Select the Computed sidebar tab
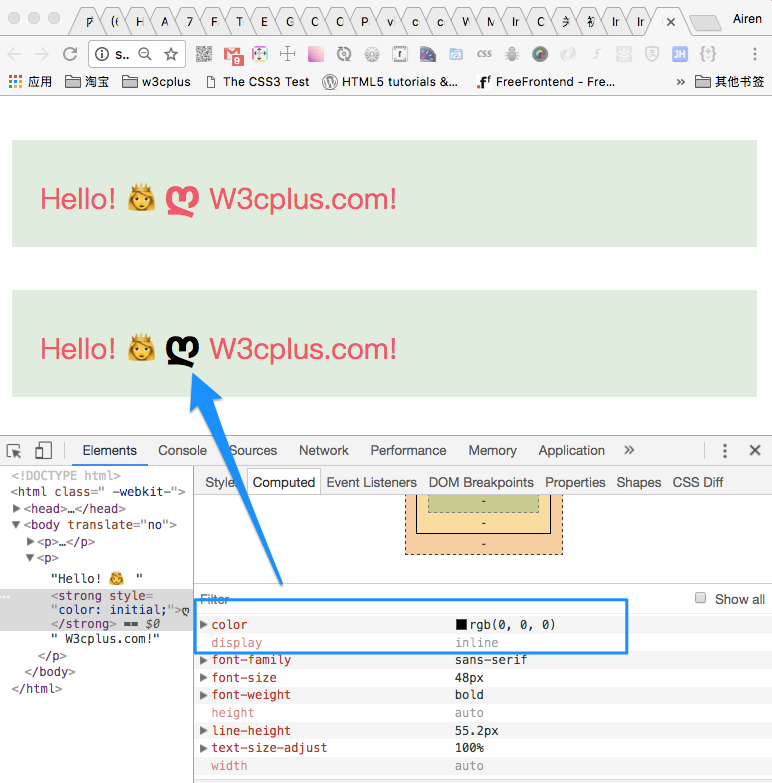Viewport: 772px width, 783px height. point(284,482)
